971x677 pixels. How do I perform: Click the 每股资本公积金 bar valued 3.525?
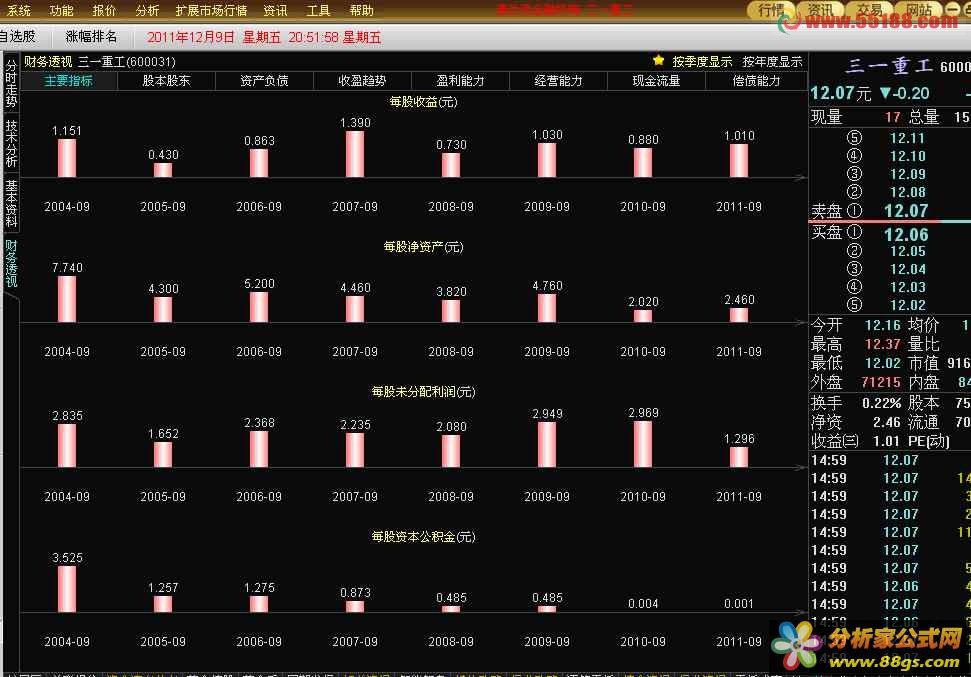click(67, 589)
